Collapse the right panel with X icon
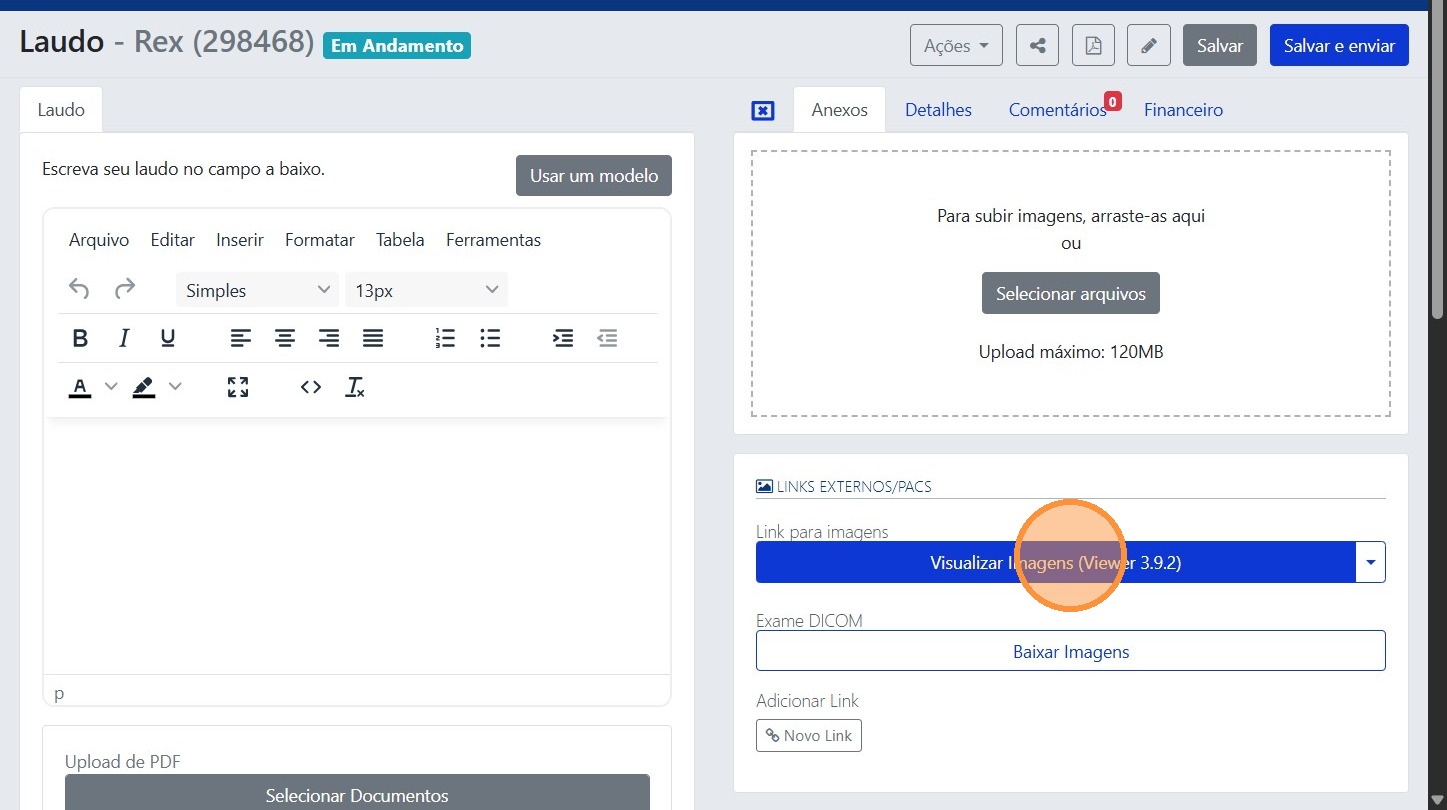Viewport: 1447px width, 810px height. pyautogui.click(x=762, y=111)
